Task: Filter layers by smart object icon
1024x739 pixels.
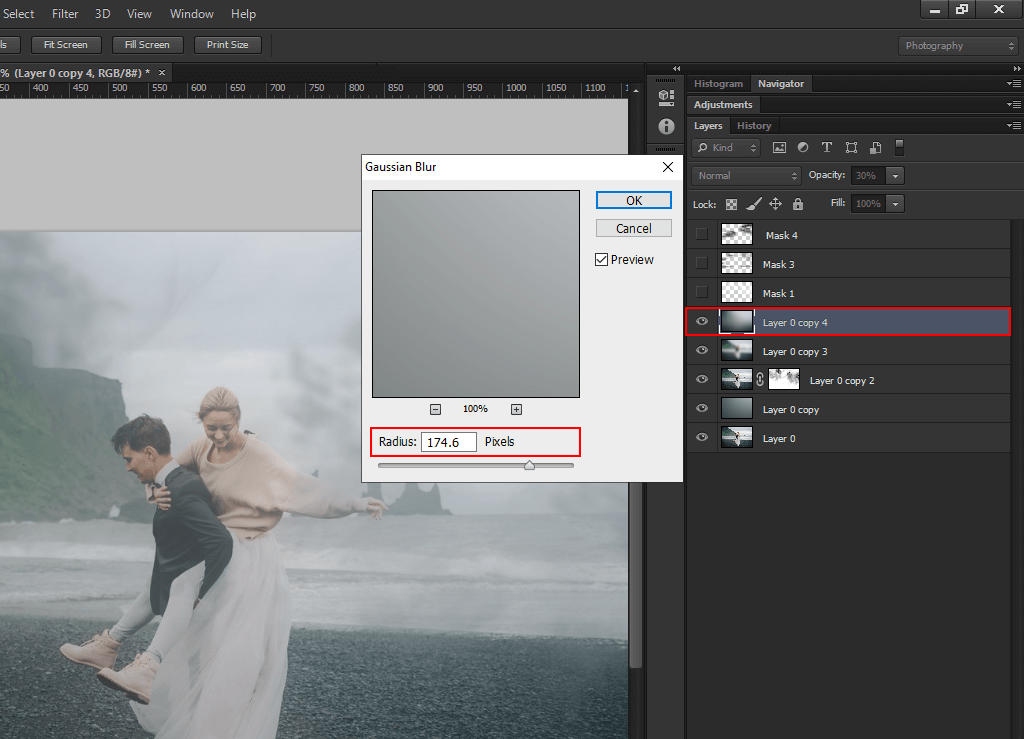Action: (876, 148)
